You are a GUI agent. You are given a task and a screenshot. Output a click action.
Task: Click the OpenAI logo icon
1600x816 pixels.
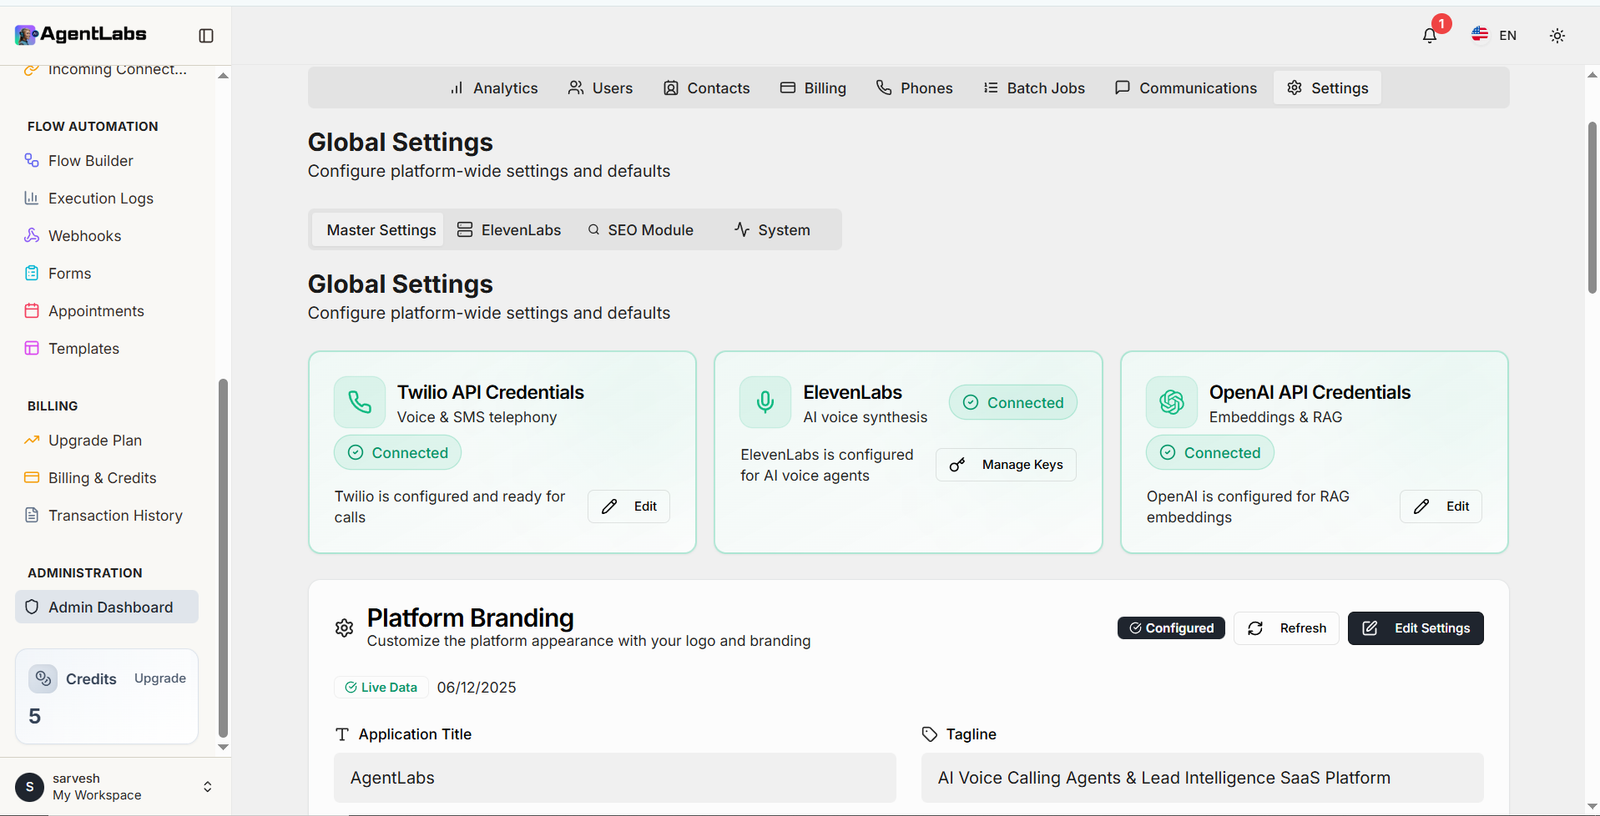[x=1171, y=402]
